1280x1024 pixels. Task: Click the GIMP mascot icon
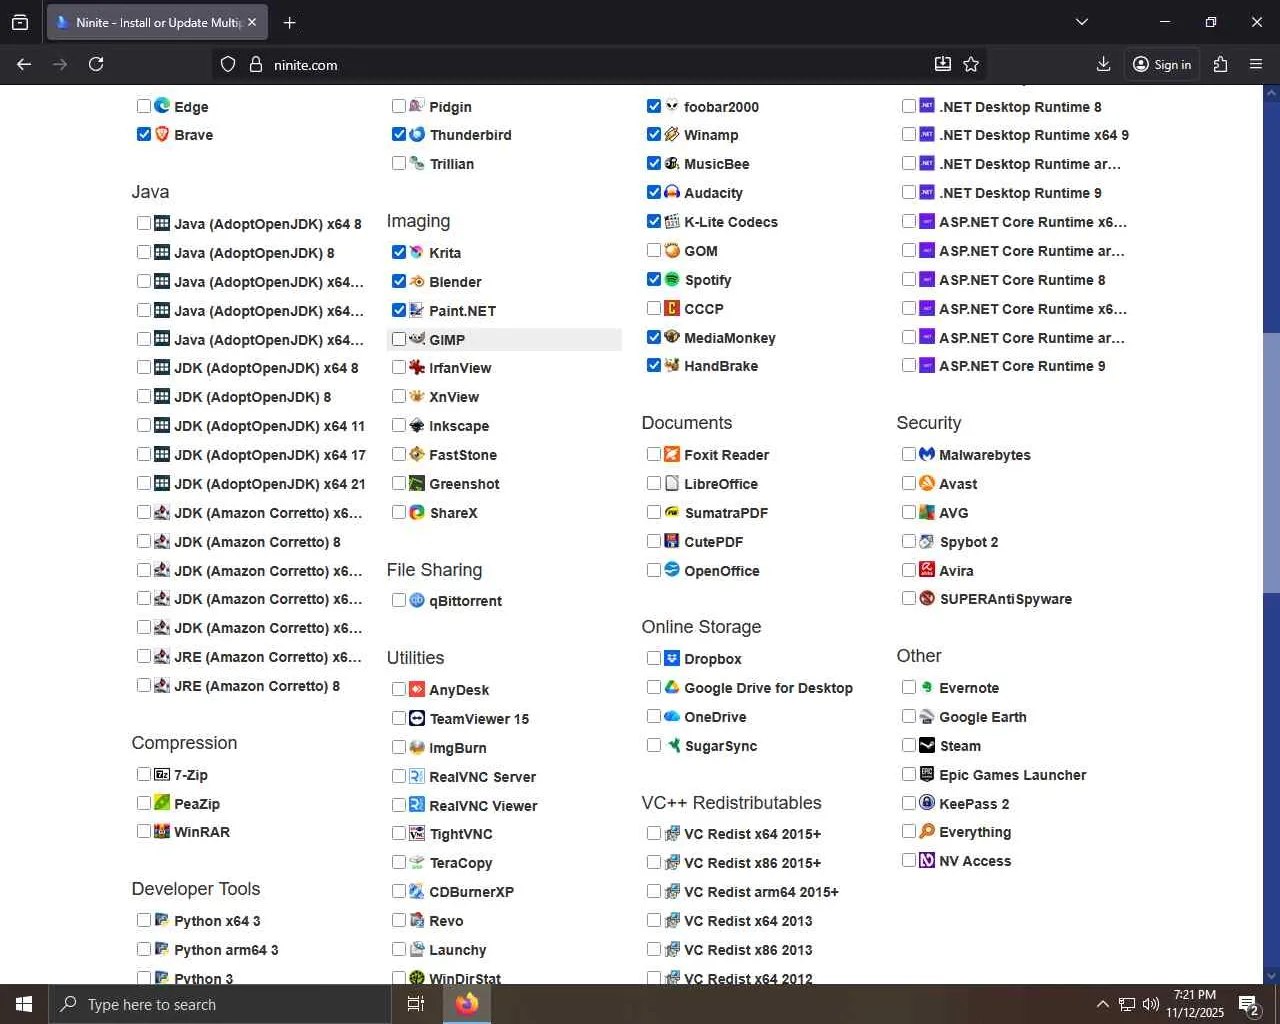417,339
